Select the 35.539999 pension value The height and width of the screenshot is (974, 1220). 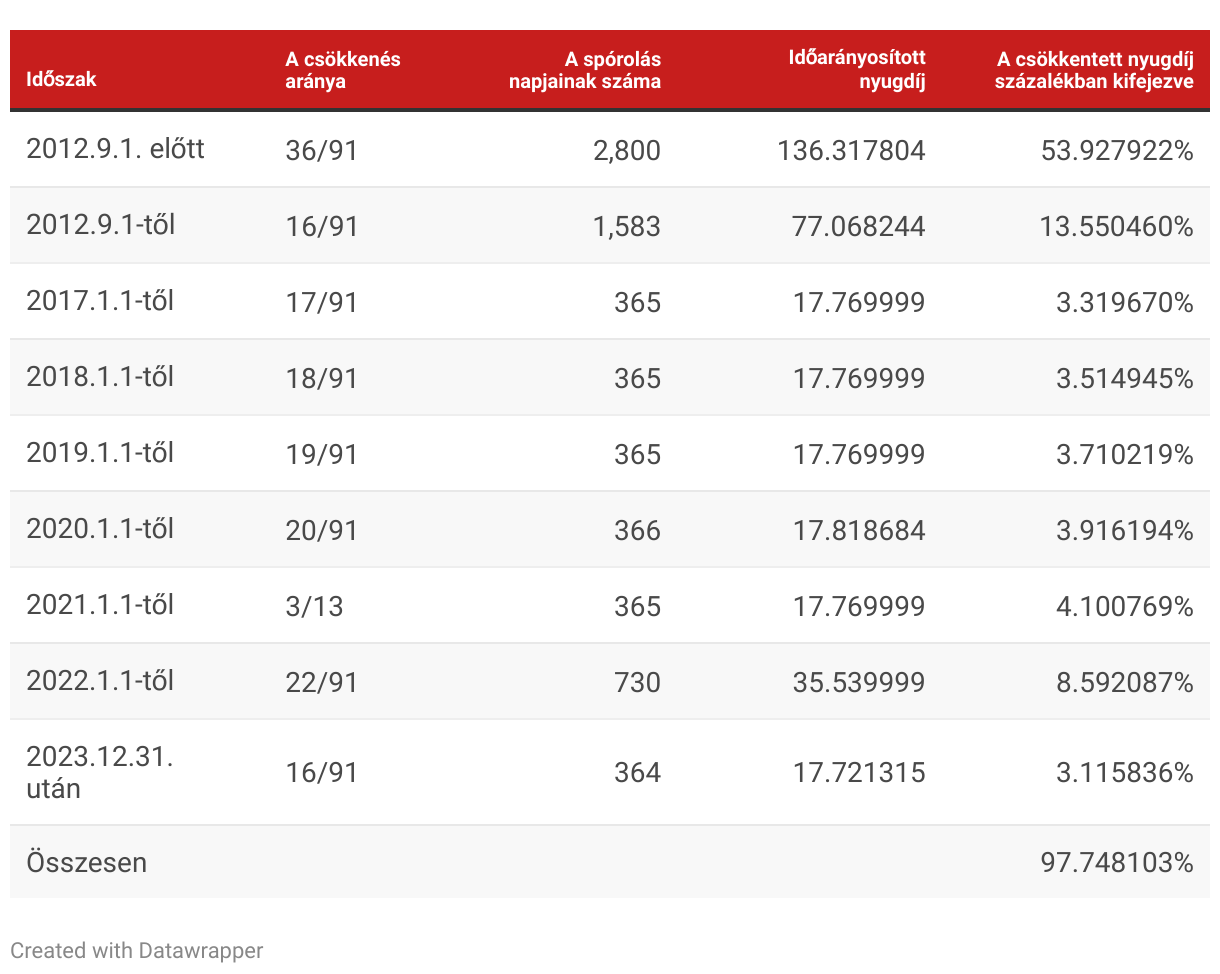pos(859,682)
